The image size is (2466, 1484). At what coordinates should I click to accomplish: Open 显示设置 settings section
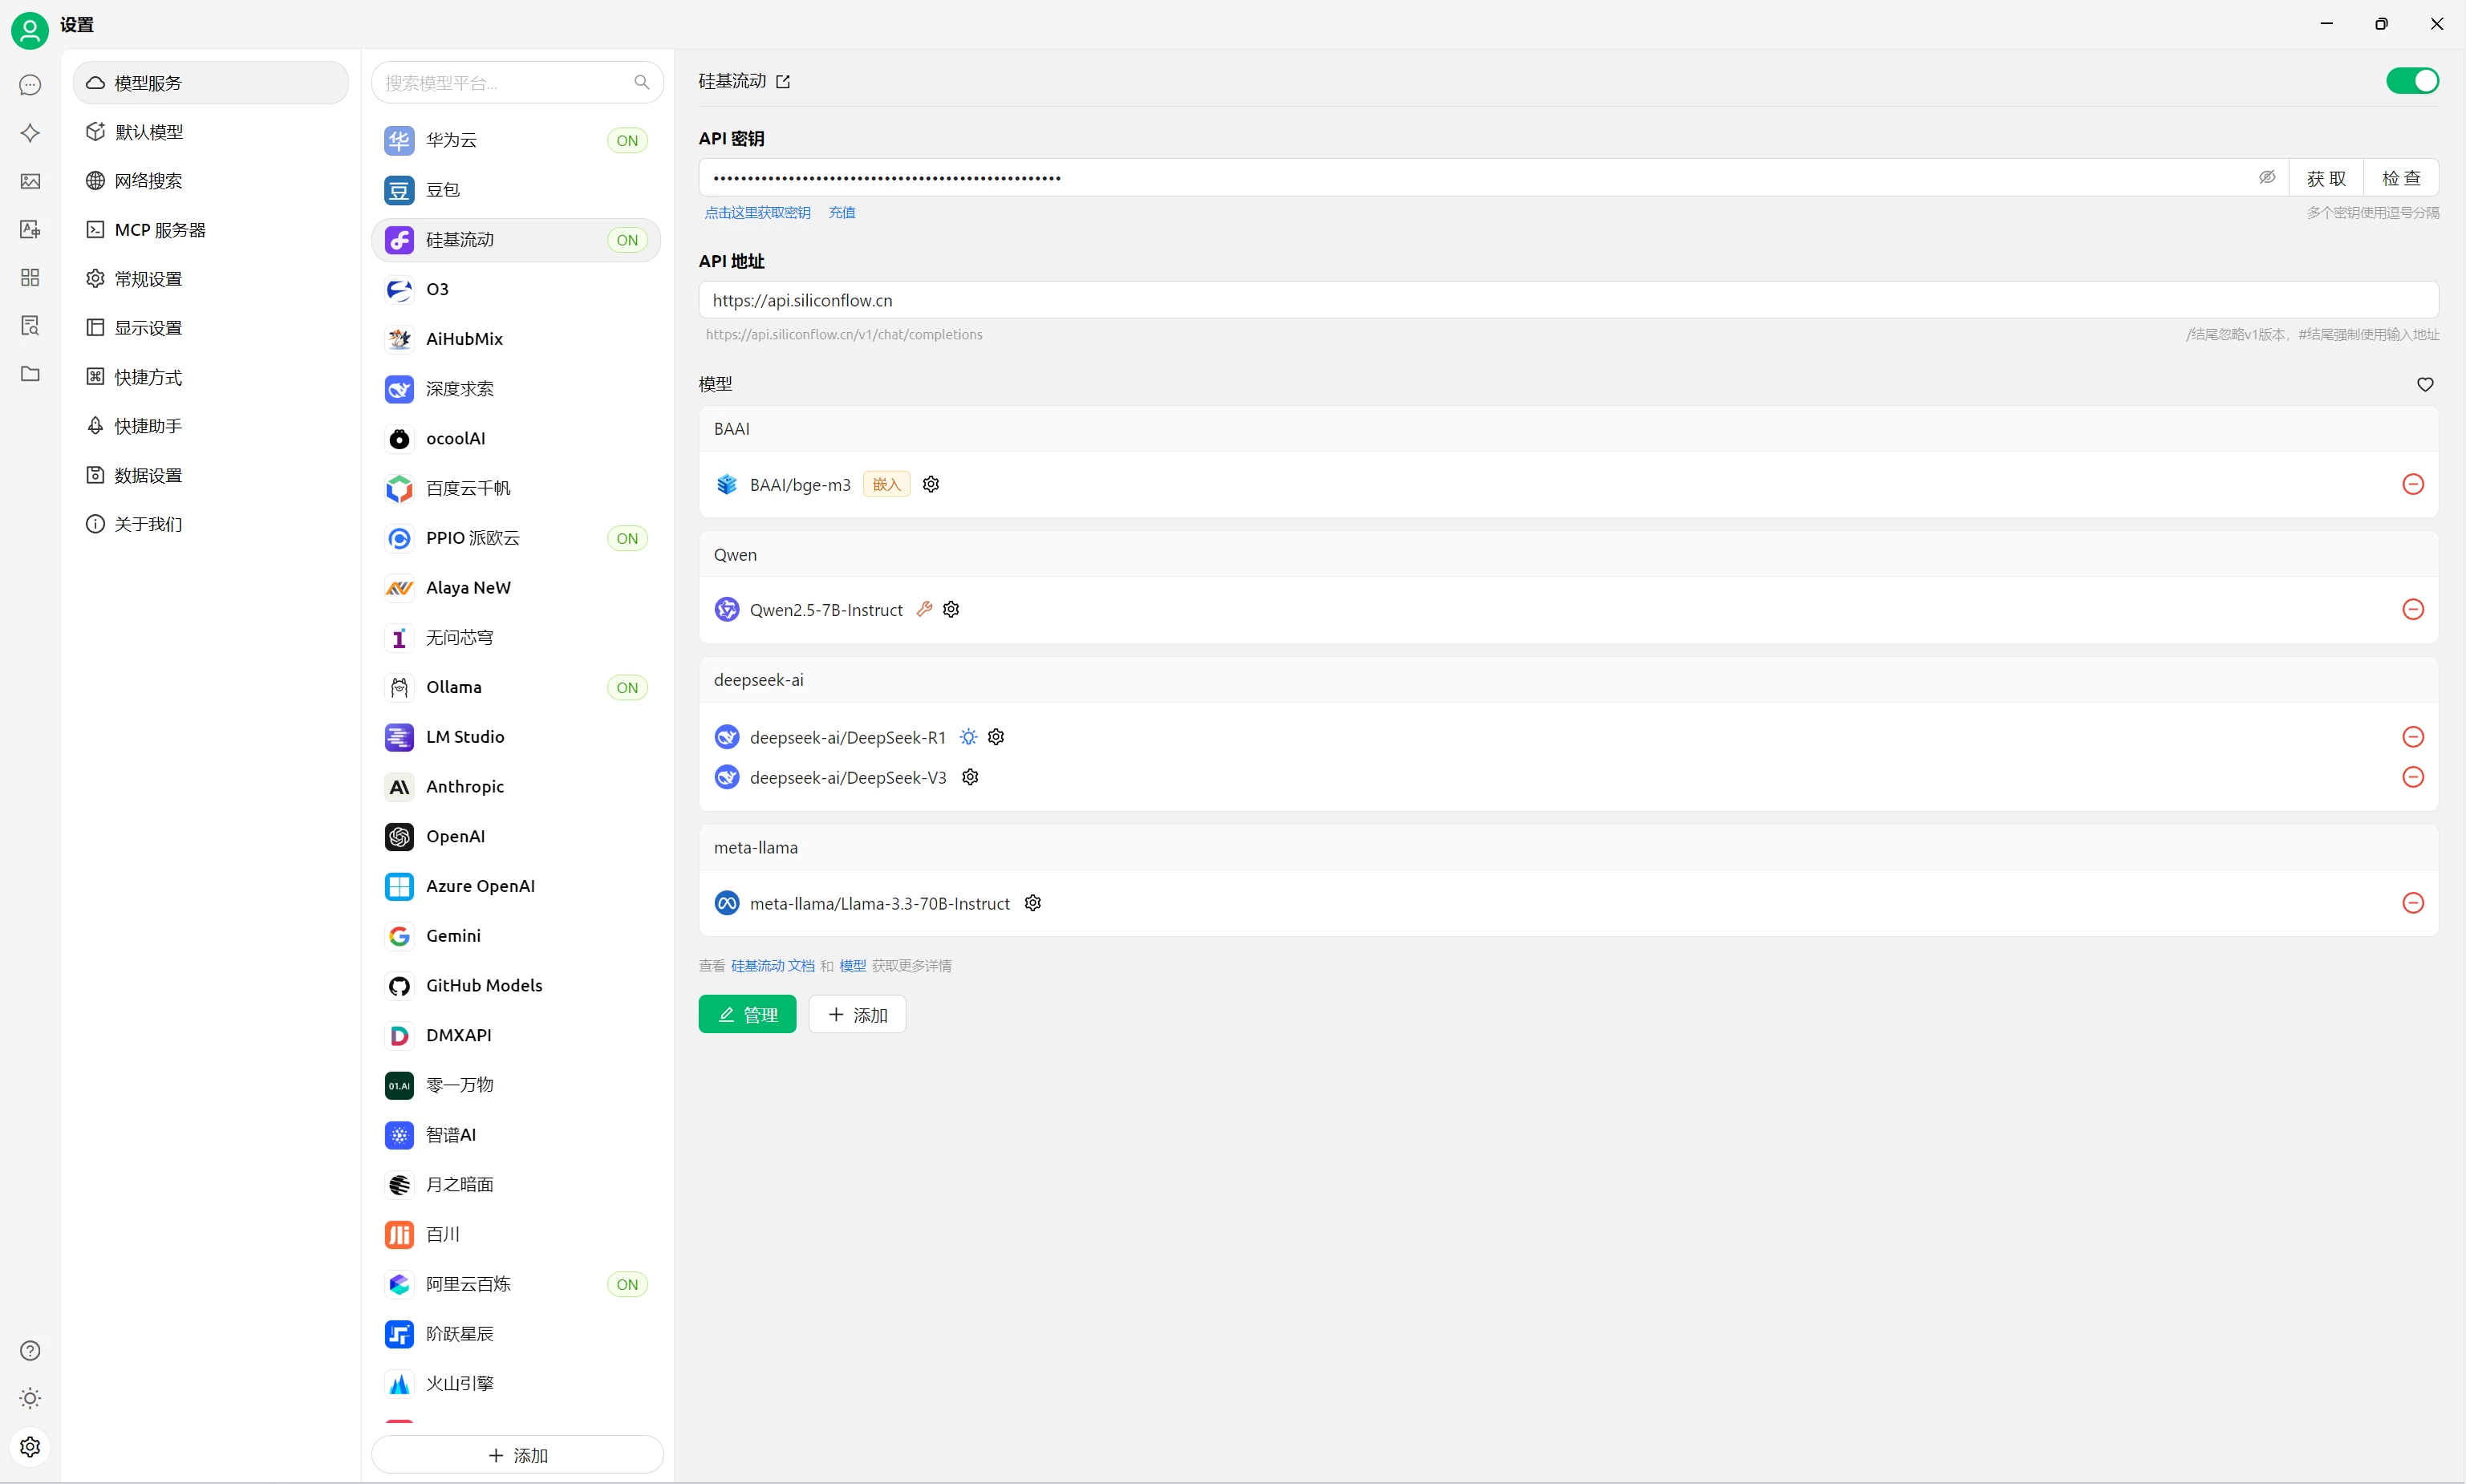click(211, 328)
